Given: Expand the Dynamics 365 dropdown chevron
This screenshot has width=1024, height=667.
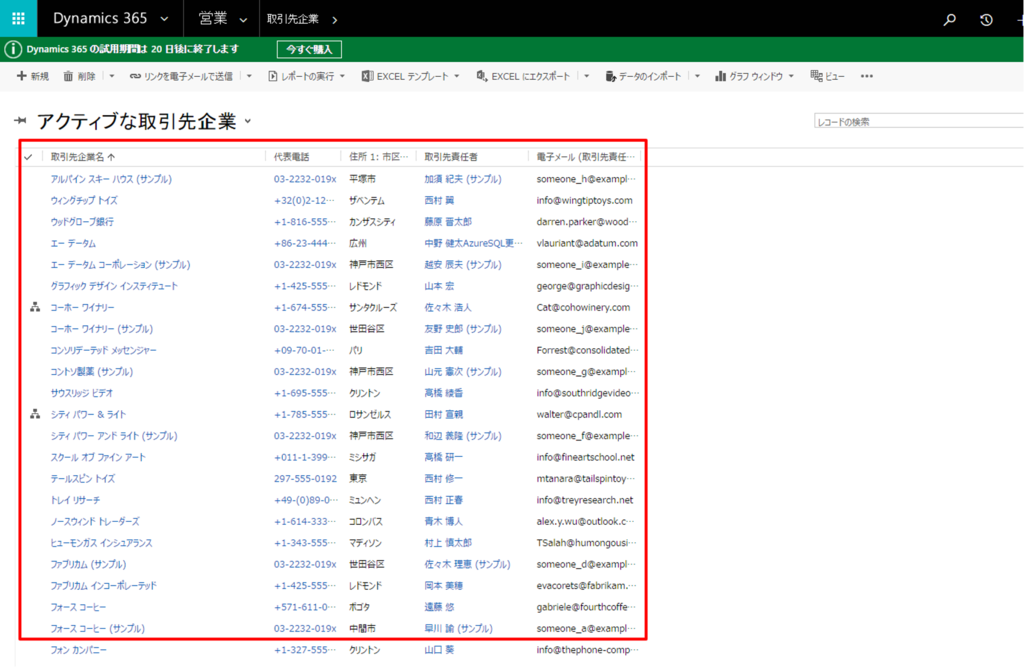Looking at the screenshot, I should [x=165, y=19].
